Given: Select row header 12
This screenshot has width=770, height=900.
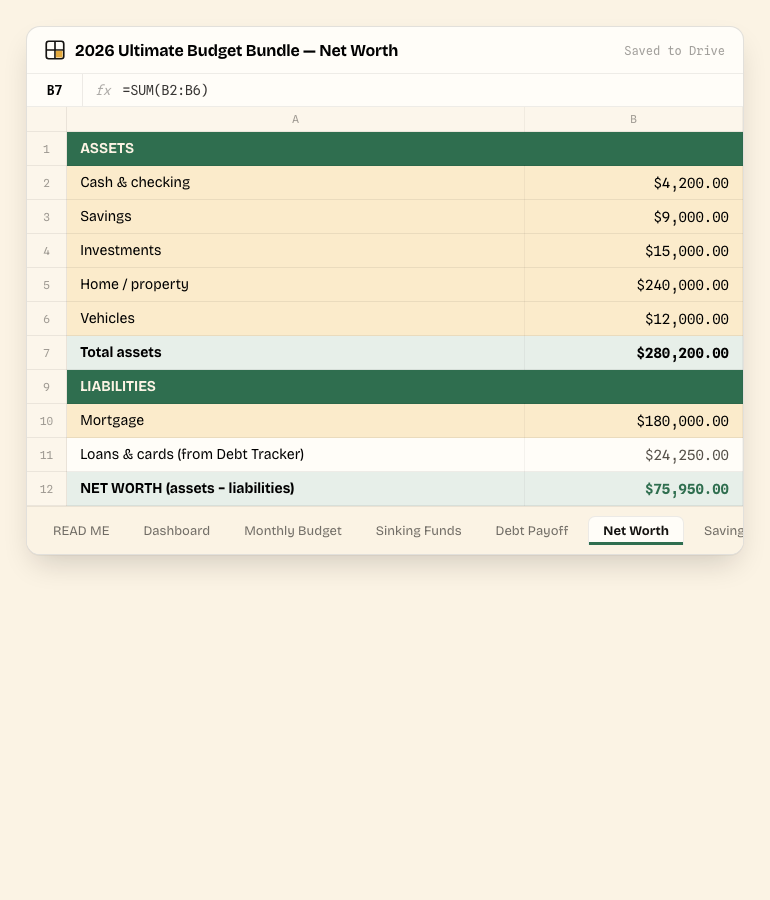Looking at the screenshot, I should coord(47,488).
